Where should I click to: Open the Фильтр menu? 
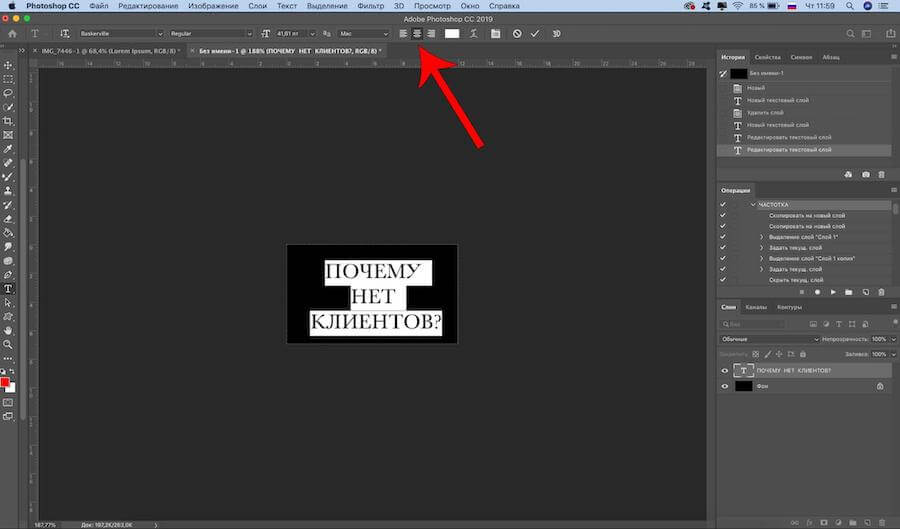pyautogui.click(x=371, y=6)
